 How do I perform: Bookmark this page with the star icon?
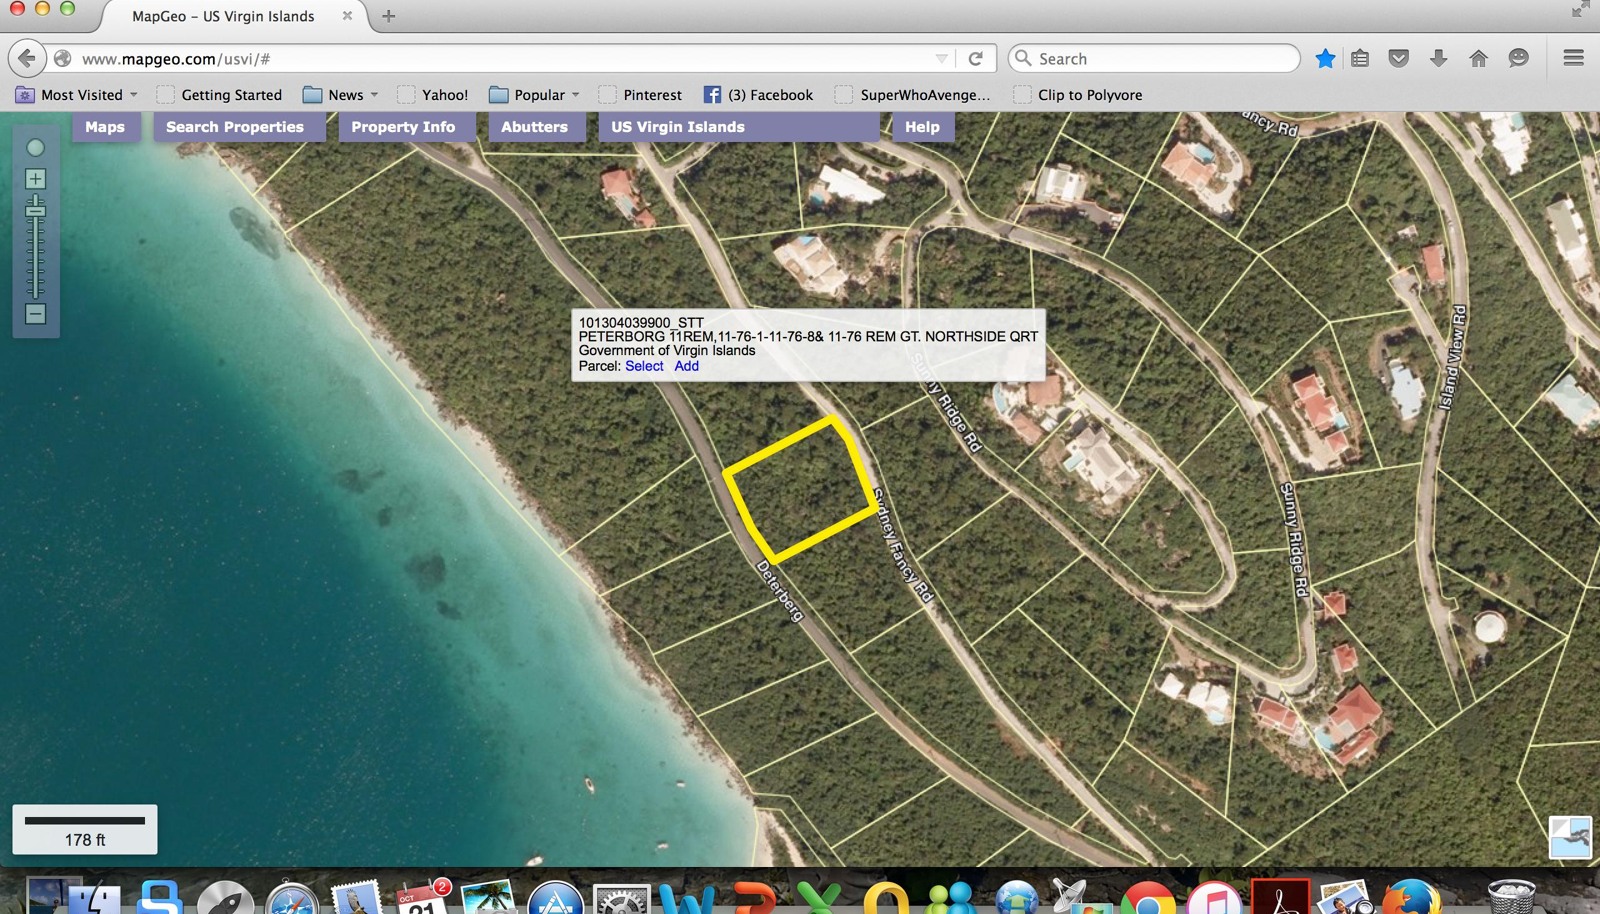pyautogui.click(x=1325, y=59)
